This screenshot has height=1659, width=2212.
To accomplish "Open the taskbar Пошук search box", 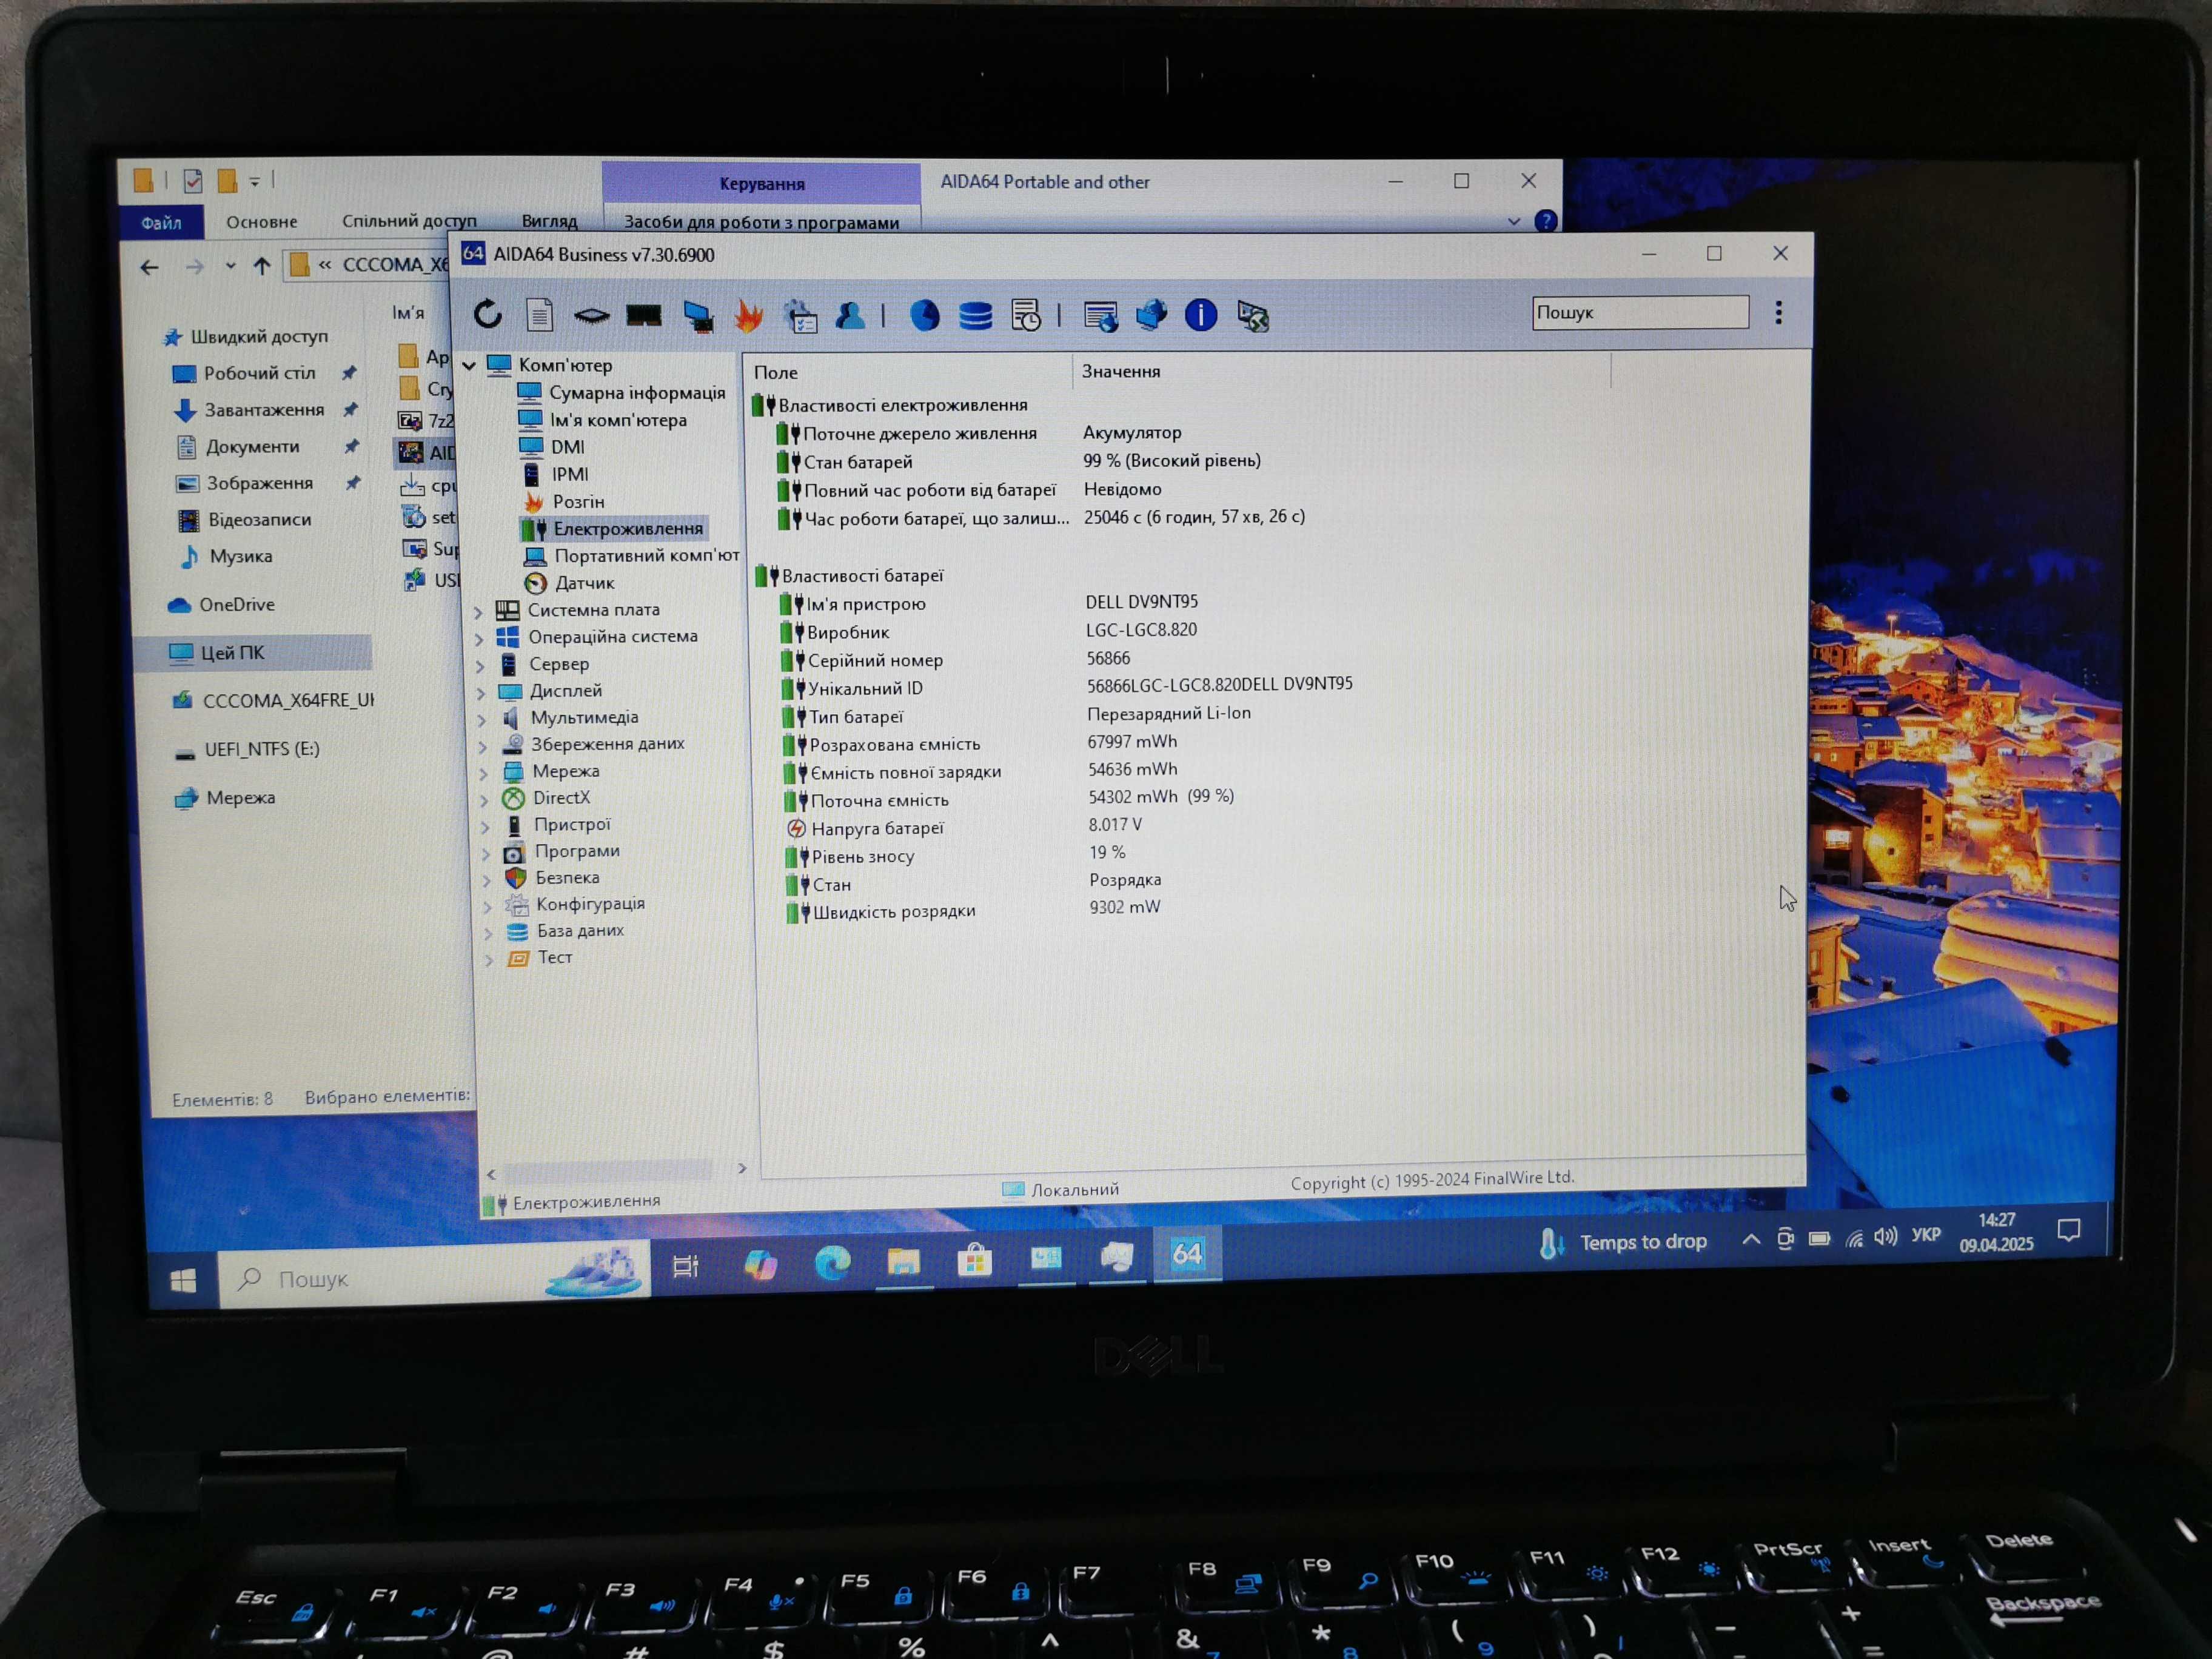I will pos(434,1275).
